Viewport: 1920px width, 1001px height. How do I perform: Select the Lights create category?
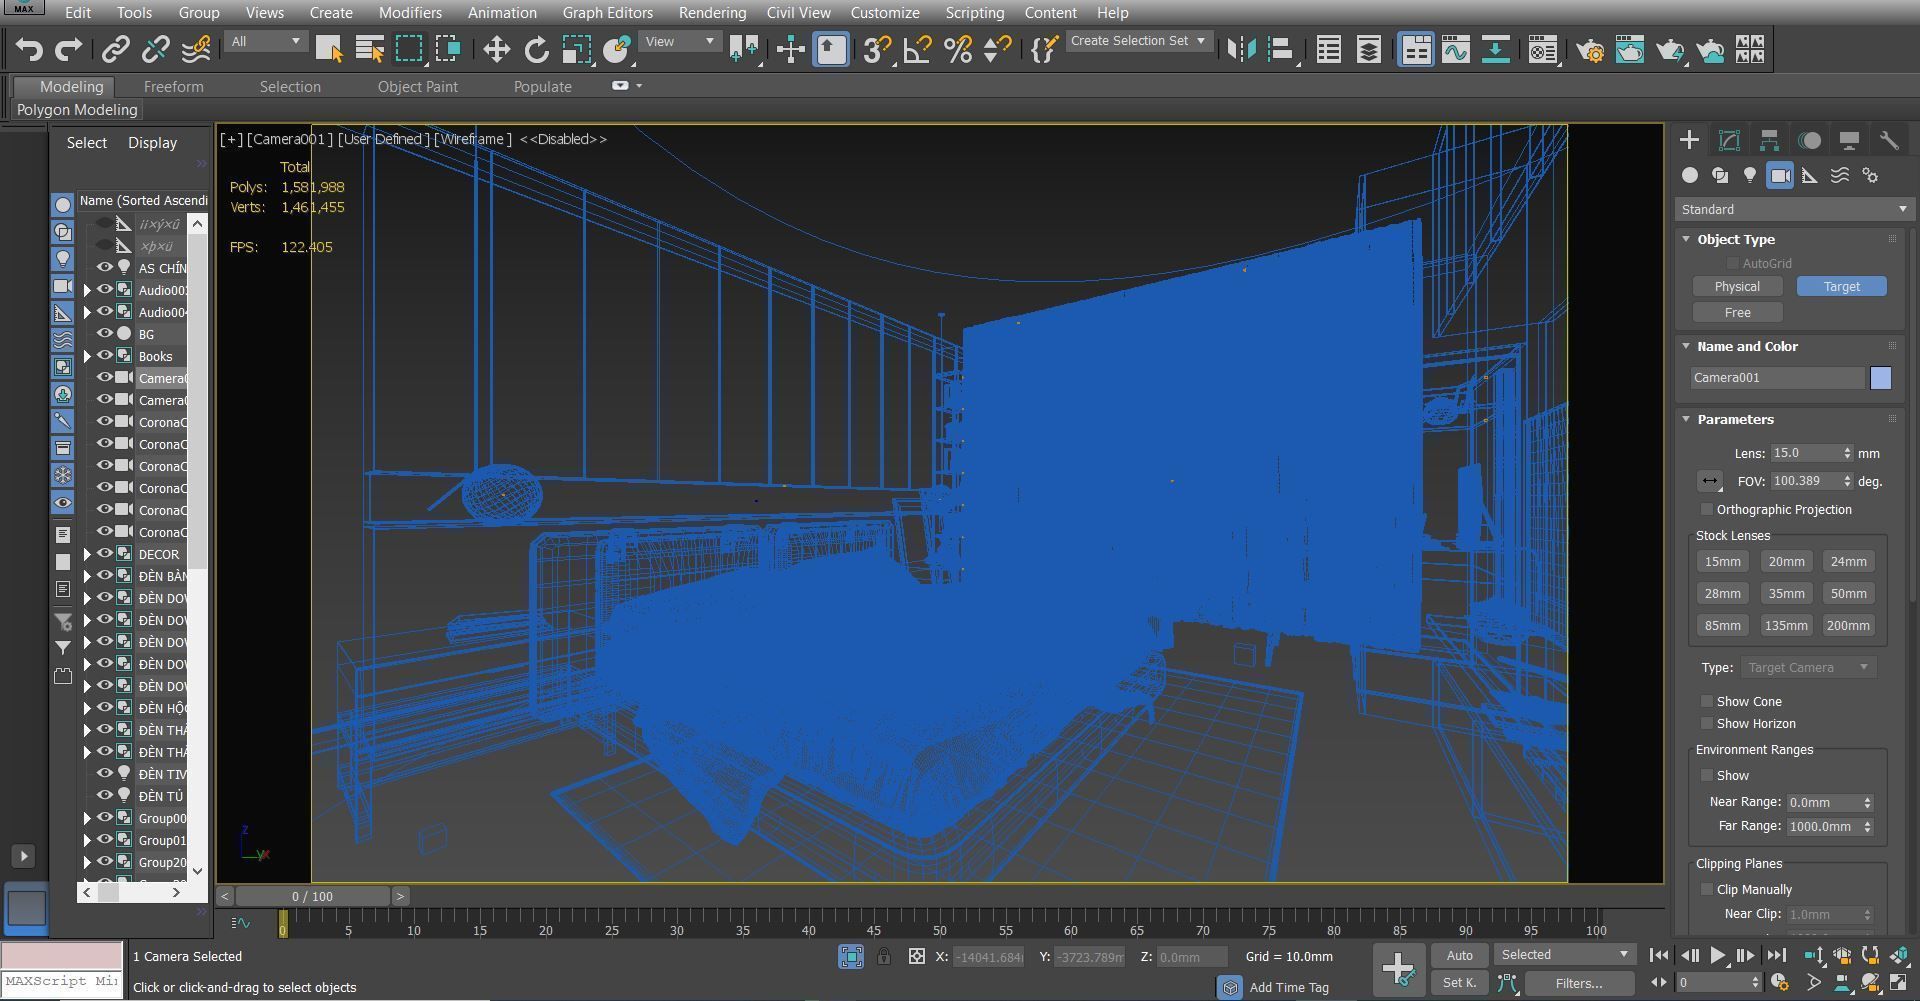click(x=1750, y=175)
